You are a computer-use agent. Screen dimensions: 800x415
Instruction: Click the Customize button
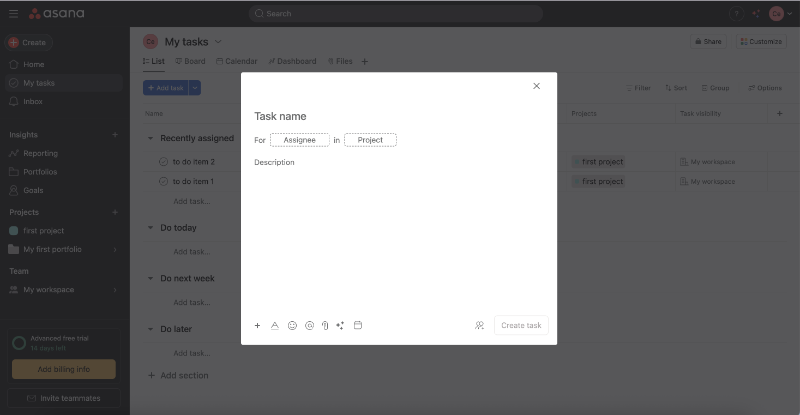tap(761, 41)
